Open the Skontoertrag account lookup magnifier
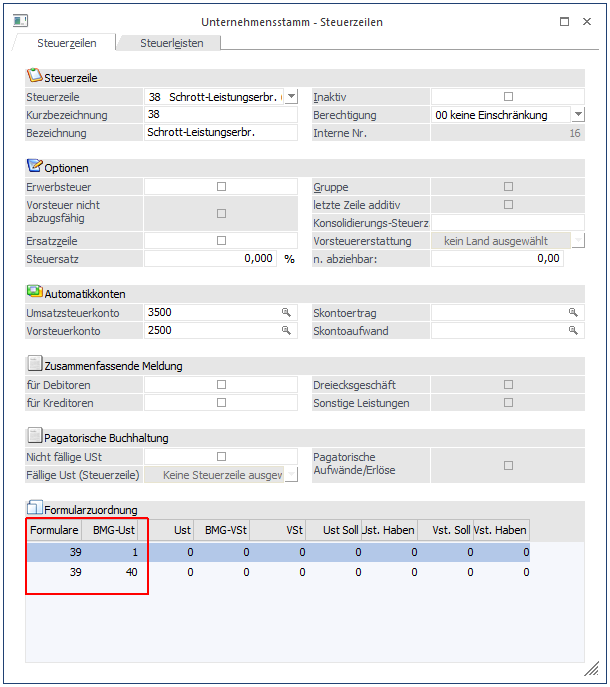Viewport: 610px width, 687px height. pos(573,313)
